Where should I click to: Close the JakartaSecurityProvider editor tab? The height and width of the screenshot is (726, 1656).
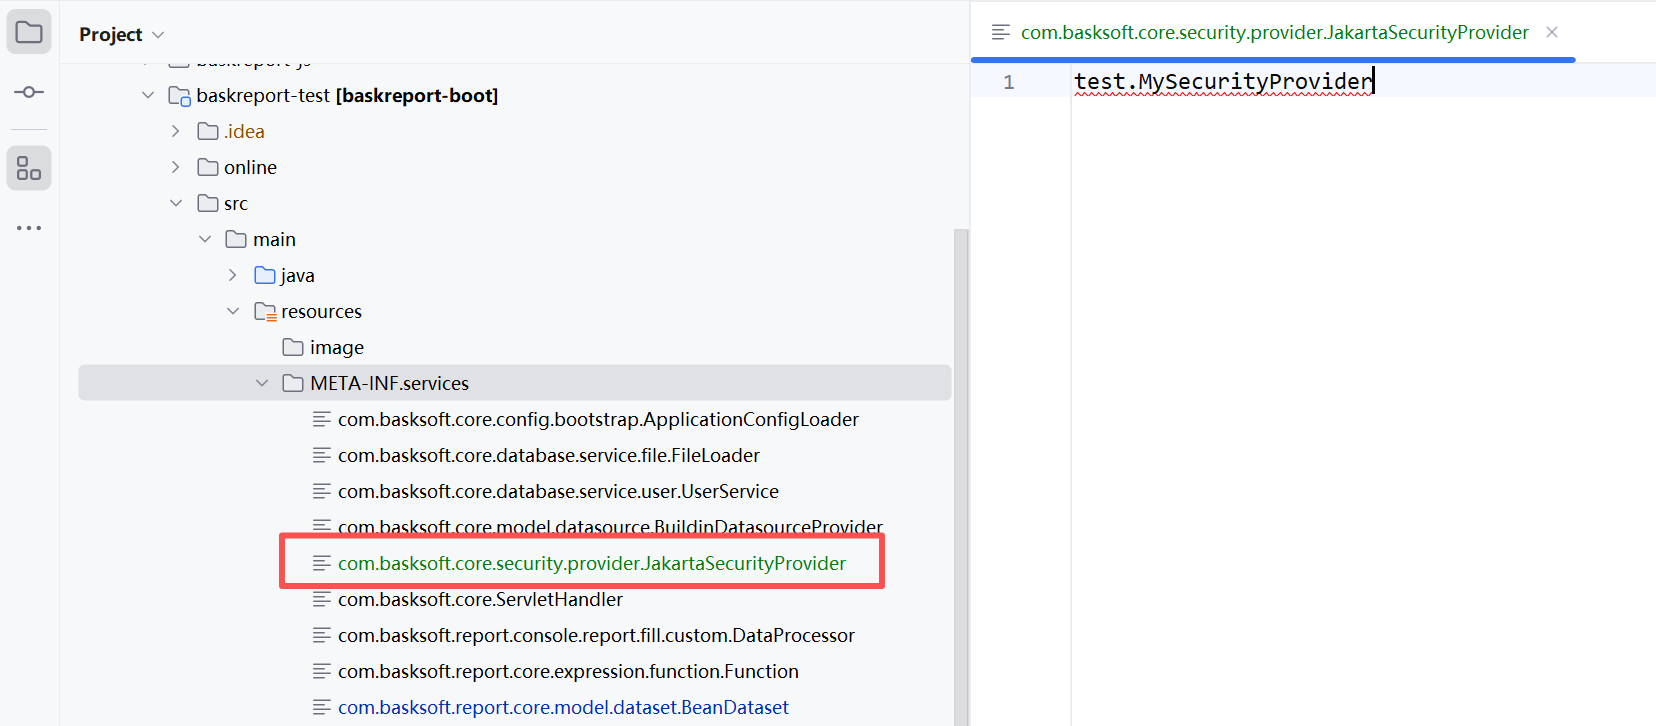tap(1552, 32)
